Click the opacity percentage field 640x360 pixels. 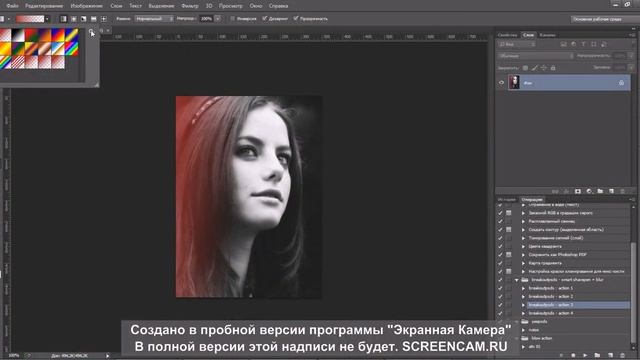(207, 19)
